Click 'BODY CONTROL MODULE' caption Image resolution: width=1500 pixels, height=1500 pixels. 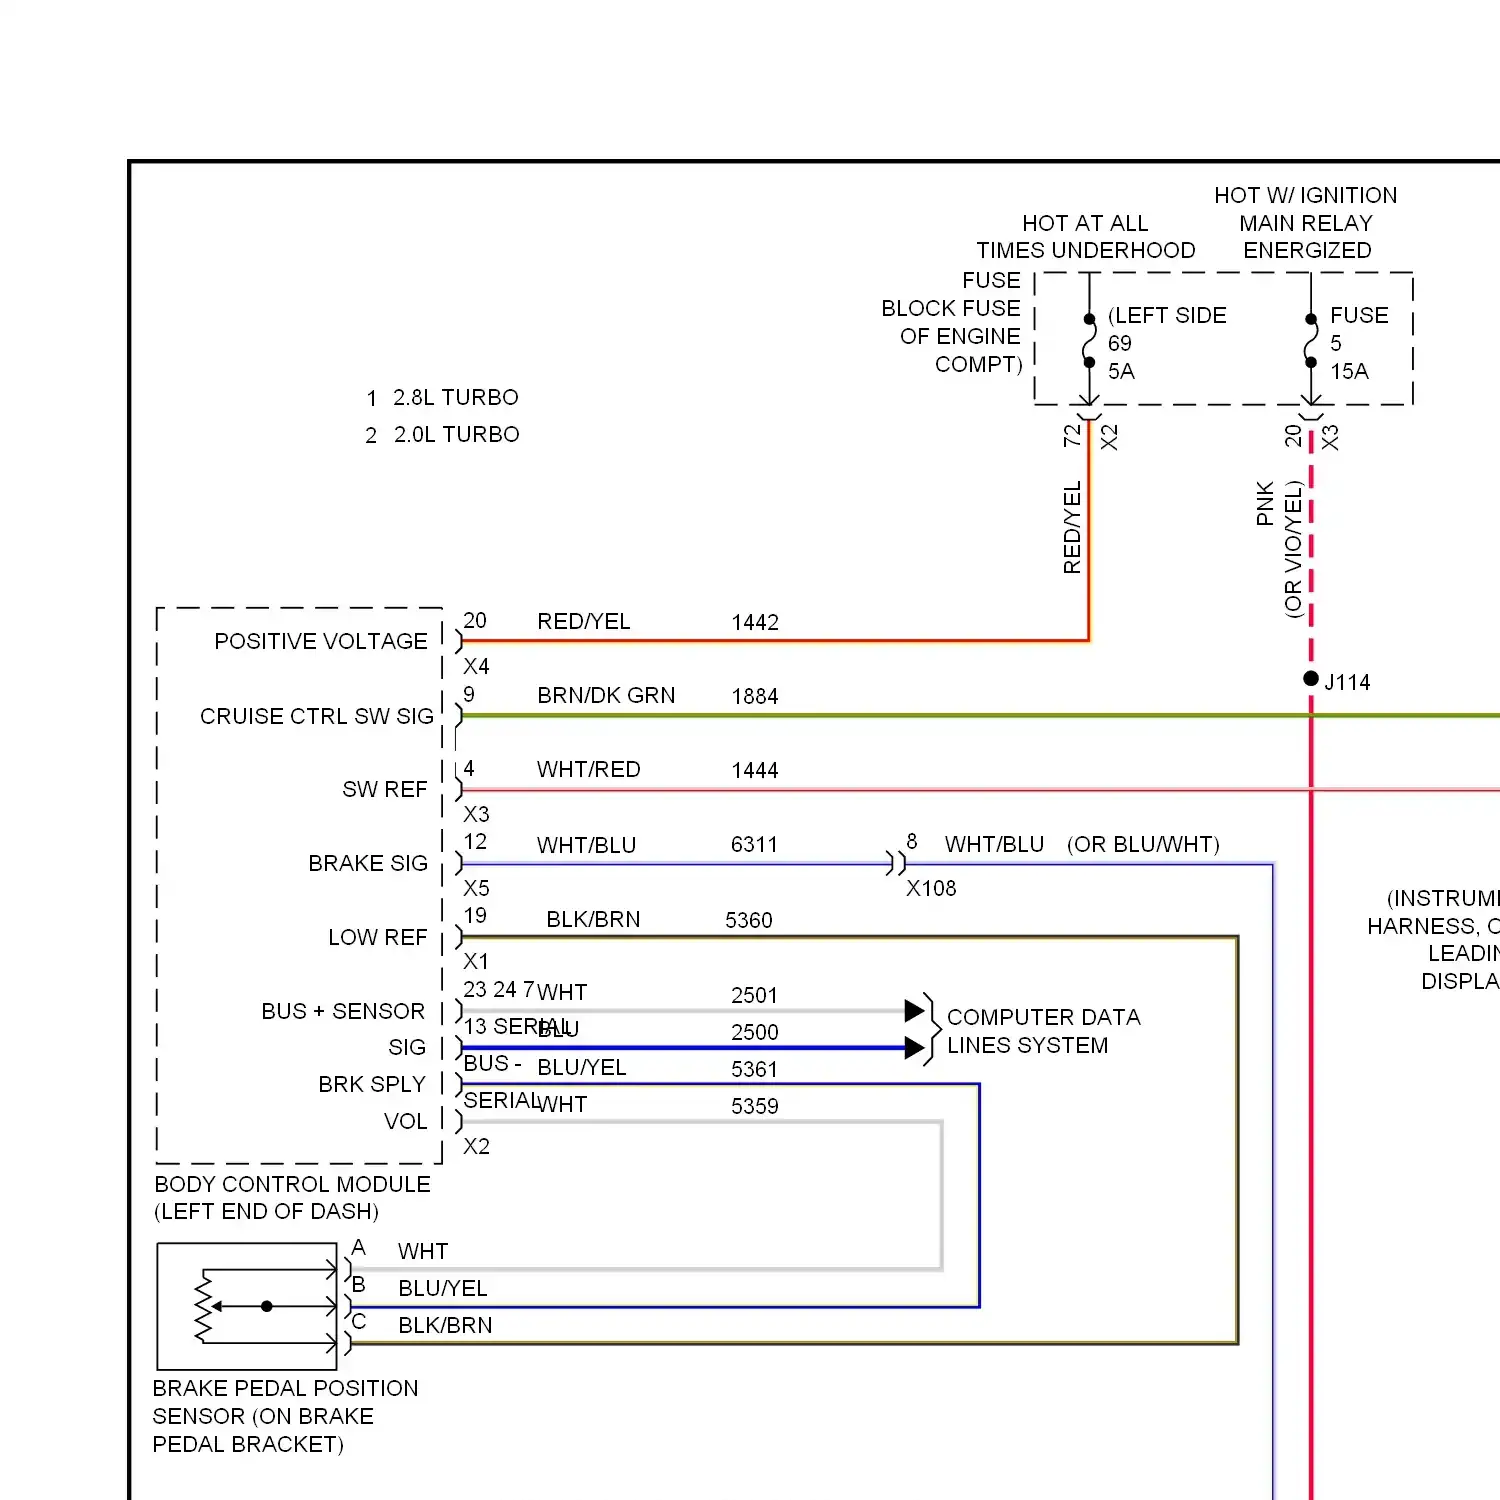[x=293, y=1184]
